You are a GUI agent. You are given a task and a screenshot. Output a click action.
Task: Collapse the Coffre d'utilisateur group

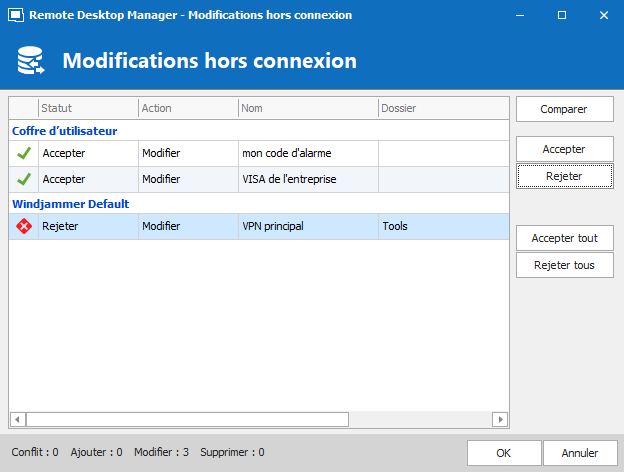click(65, 131)
